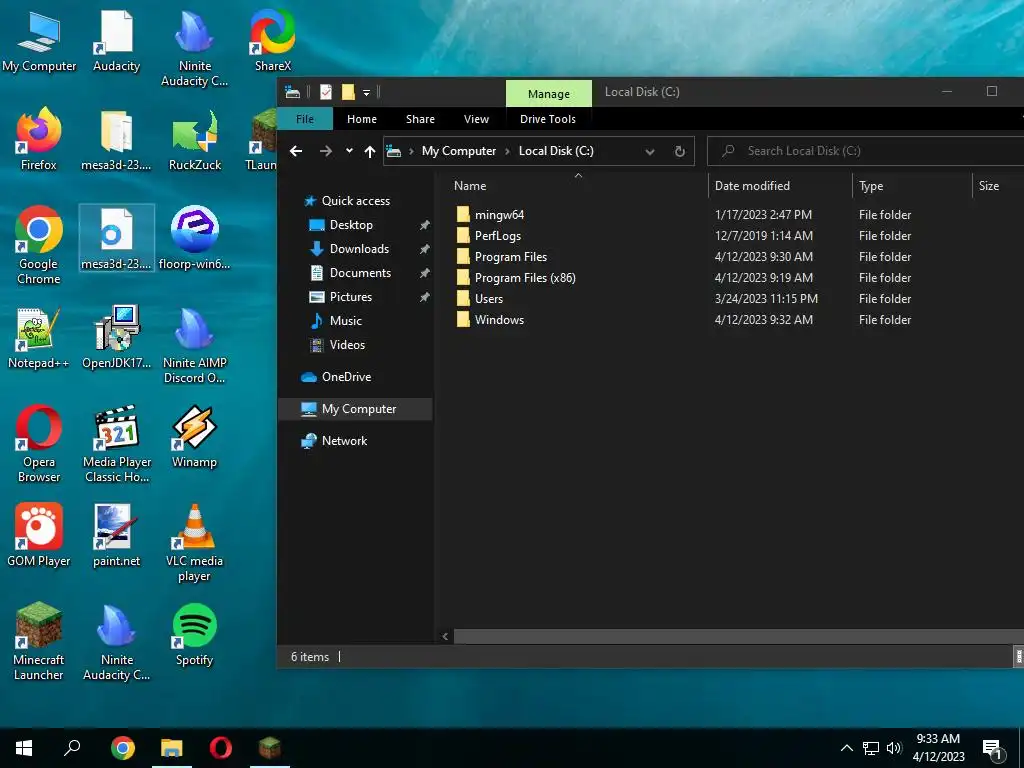Switch to the View ribbon tab
Viewport: 1024px width, 768px height.
(476, 119)
